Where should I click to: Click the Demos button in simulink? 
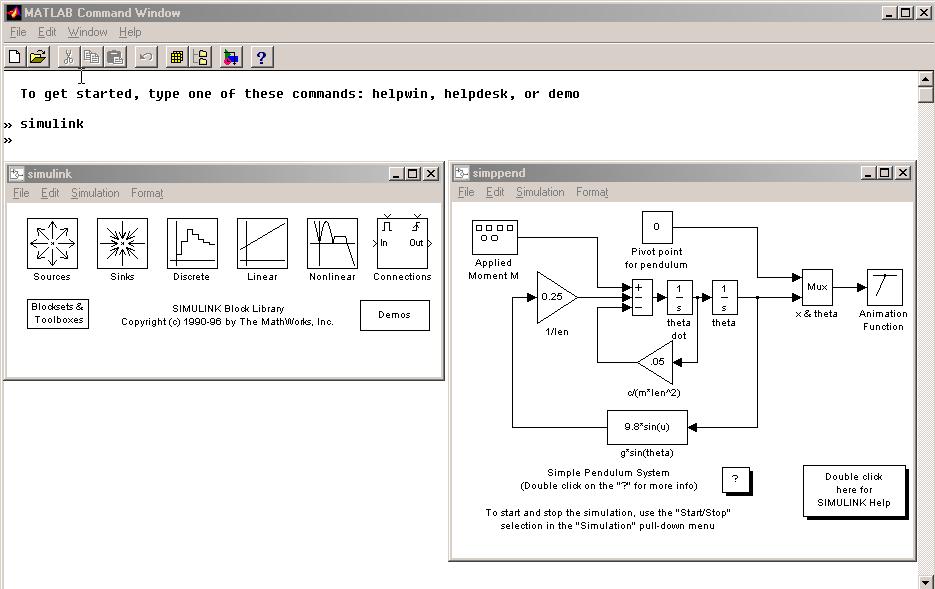[395, 315]
